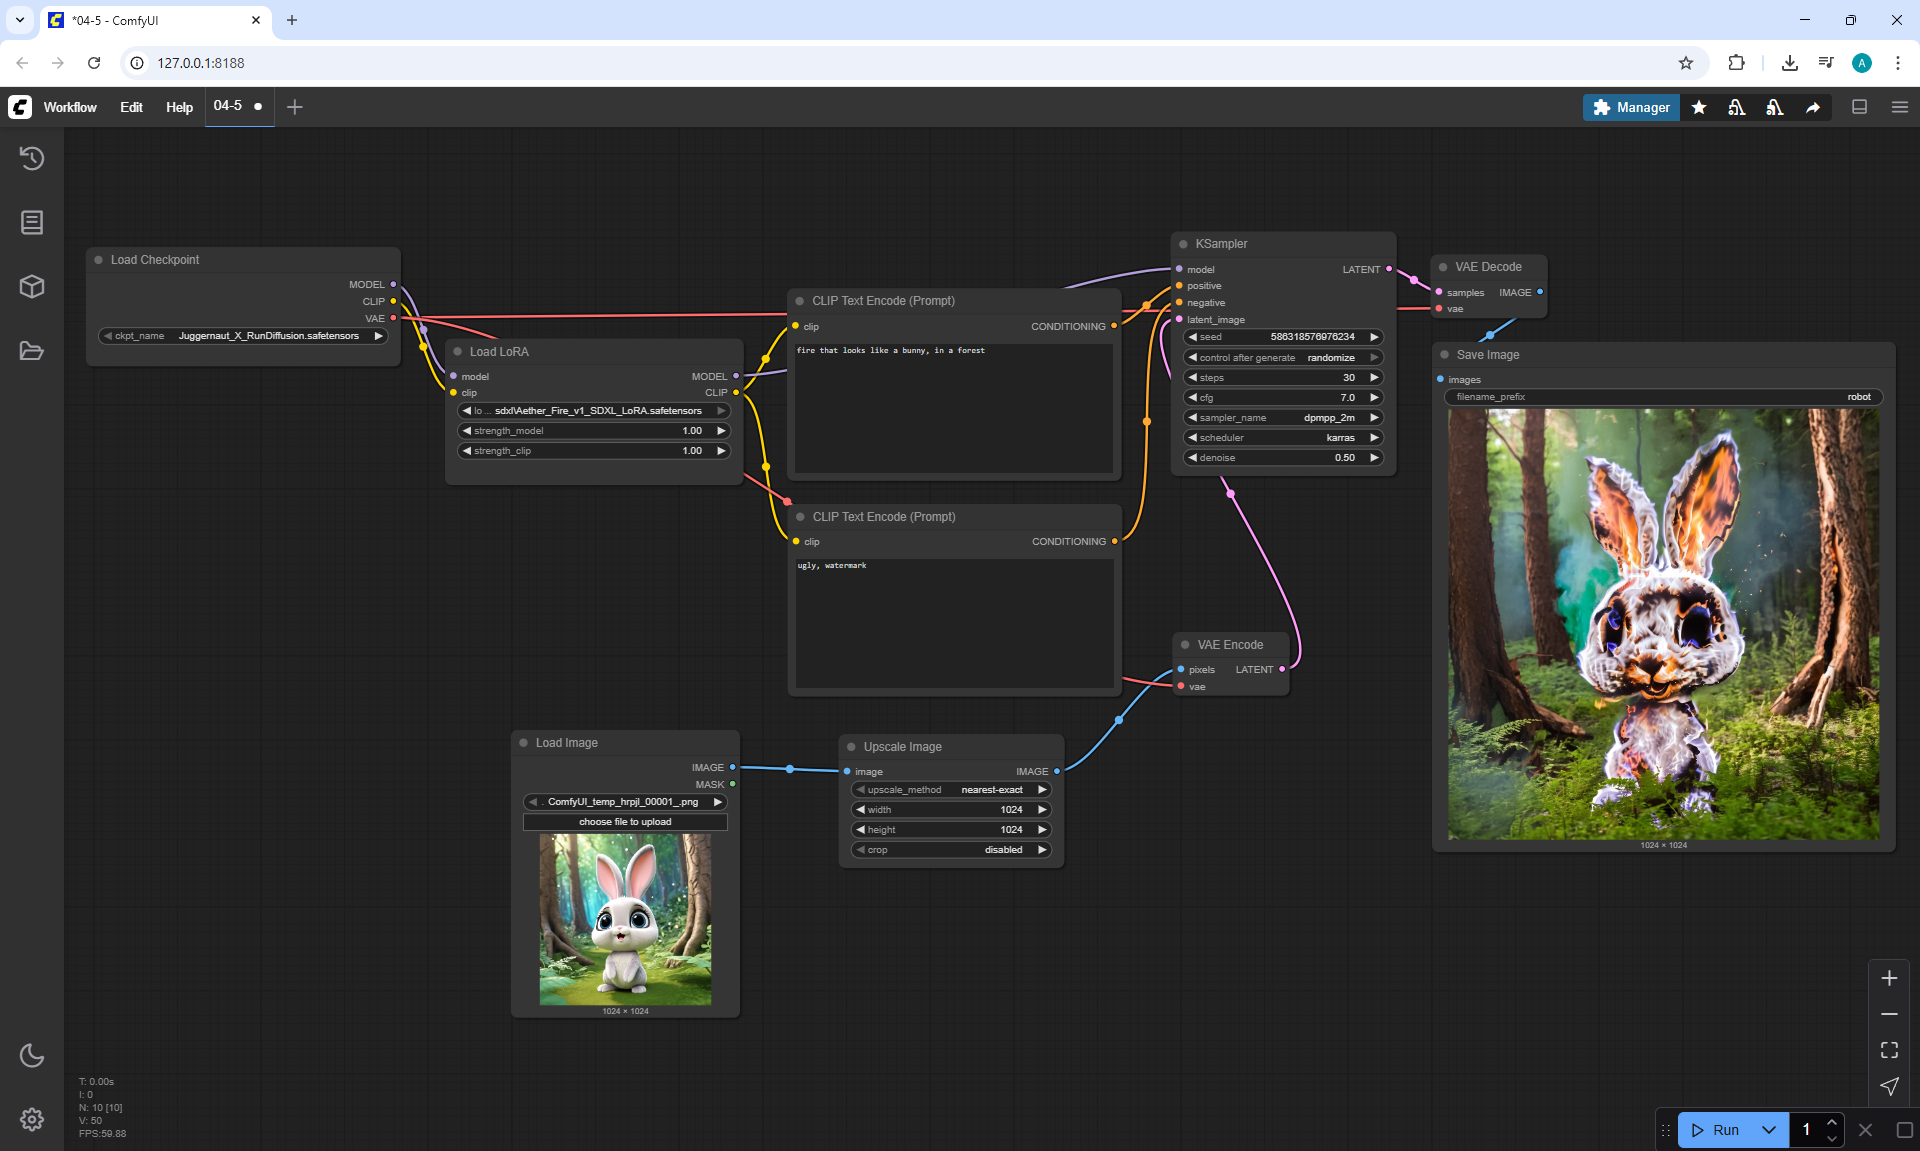
Task: Click the denoise 0.50 slider field
Action: pyautogui.click(x=1282, y=458)
